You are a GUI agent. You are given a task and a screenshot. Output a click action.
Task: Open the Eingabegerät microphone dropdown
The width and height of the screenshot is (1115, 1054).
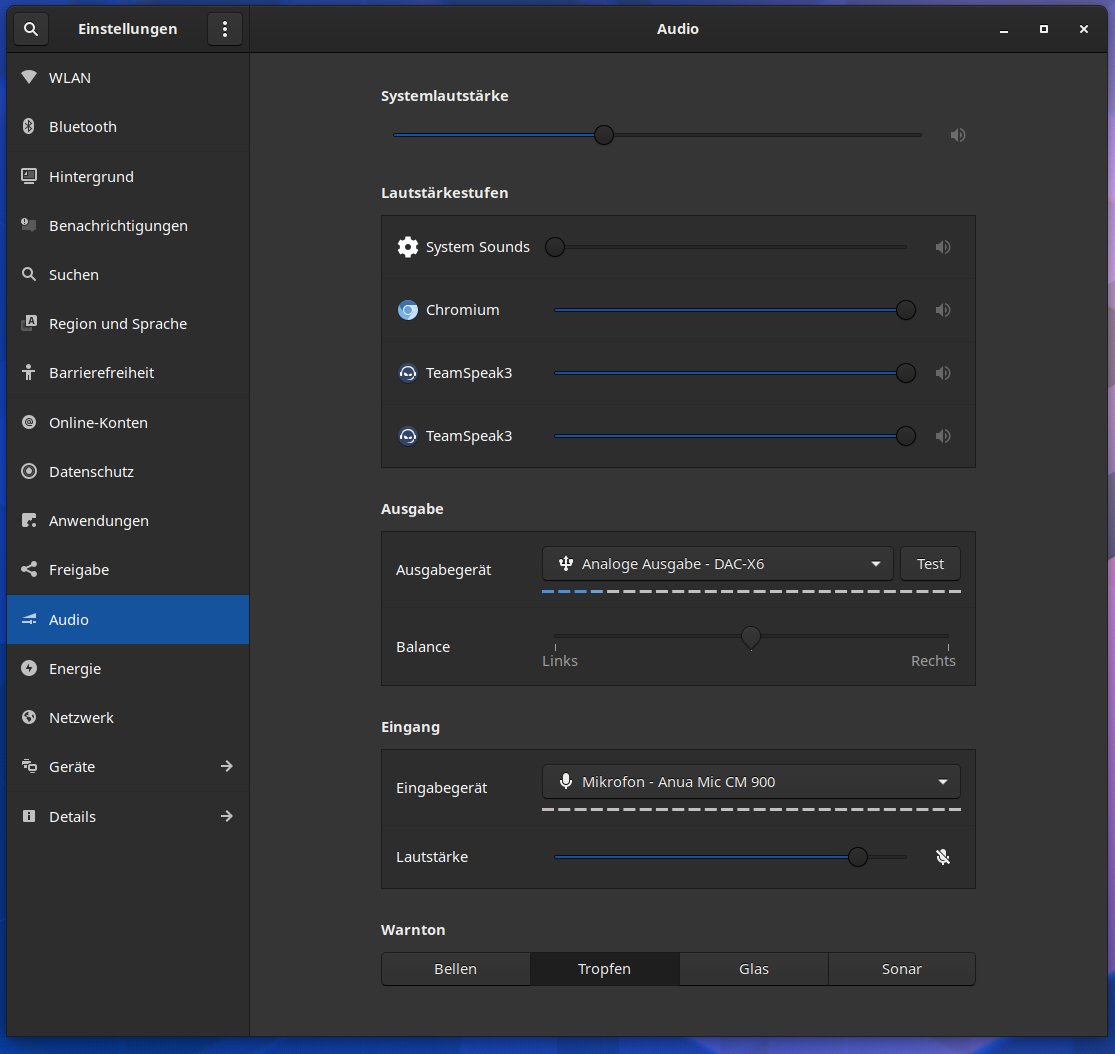(x=751, y=782)
